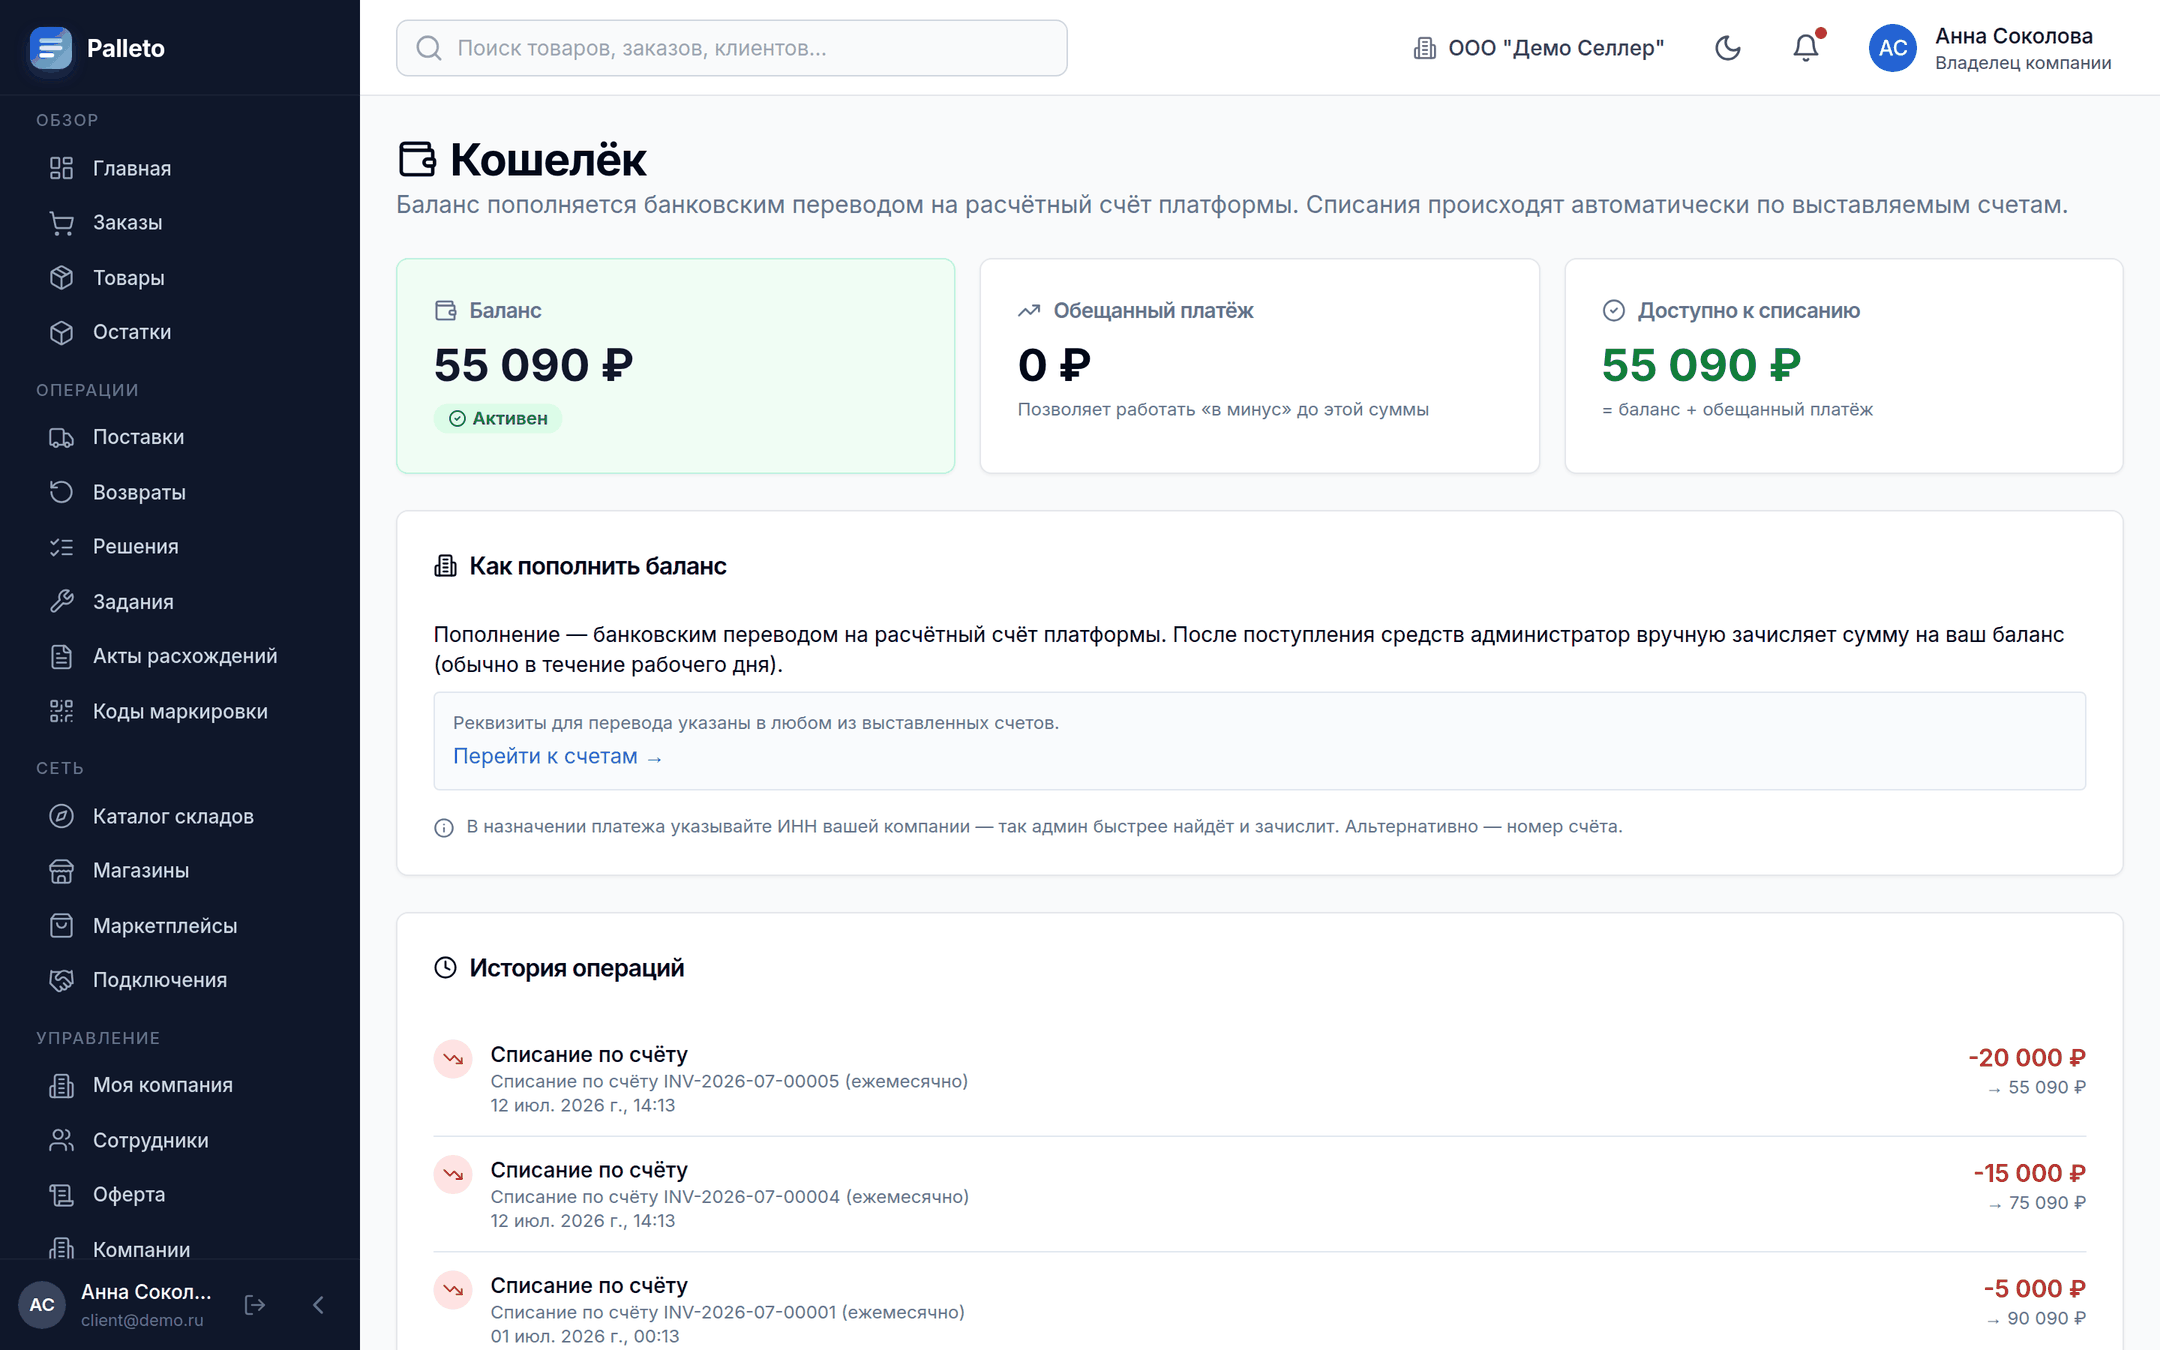
Task: Click the Palleto logo icon
Action: pos(50,48)
